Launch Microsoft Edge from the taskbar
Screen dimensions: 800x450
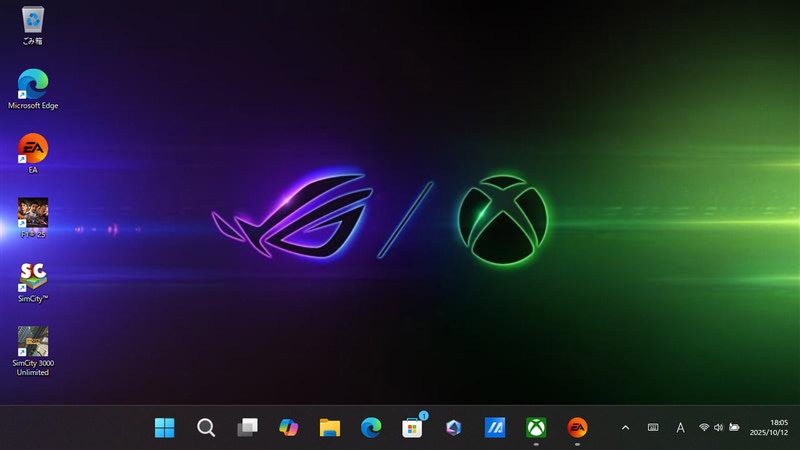(x=371, y=428)
